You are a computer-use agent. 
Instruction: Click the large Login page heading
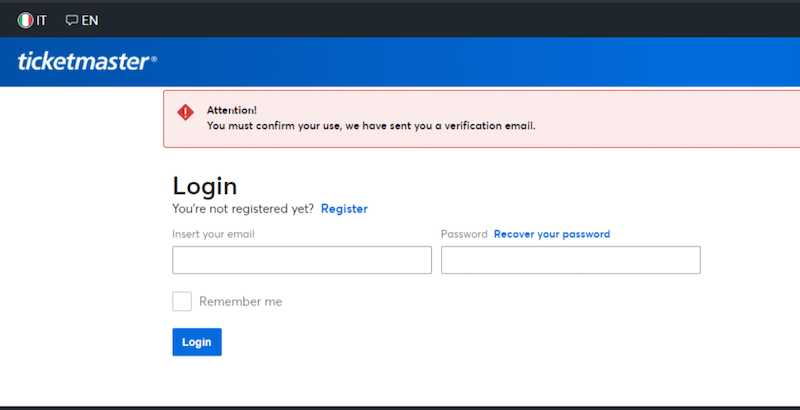(x=205, y=186)
